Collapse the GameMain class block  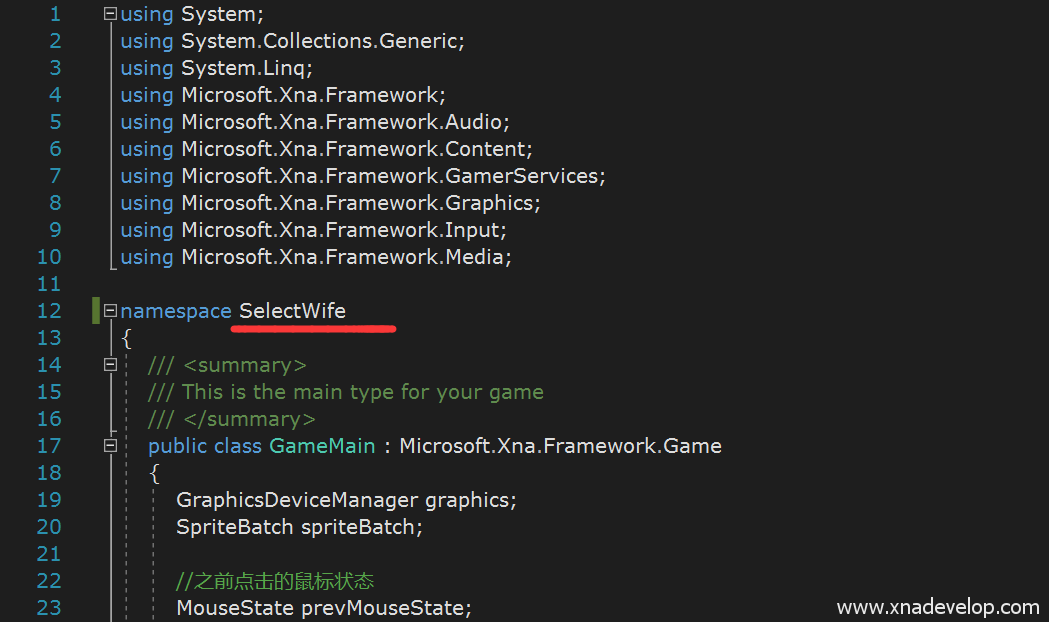(x=110, y=446)
